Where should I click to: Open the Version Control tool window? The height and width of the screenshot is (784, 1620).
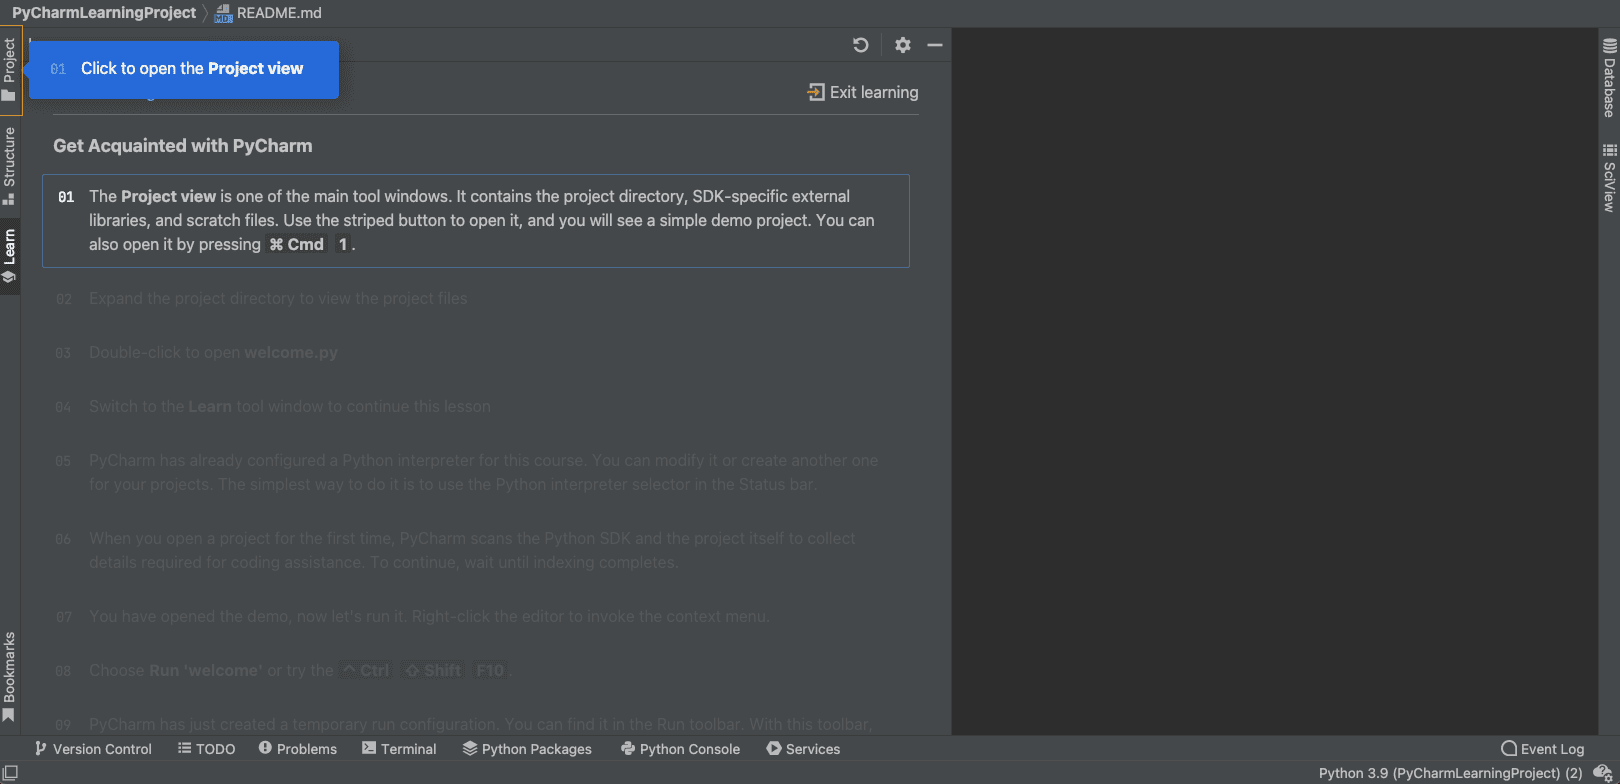point(93,749)
